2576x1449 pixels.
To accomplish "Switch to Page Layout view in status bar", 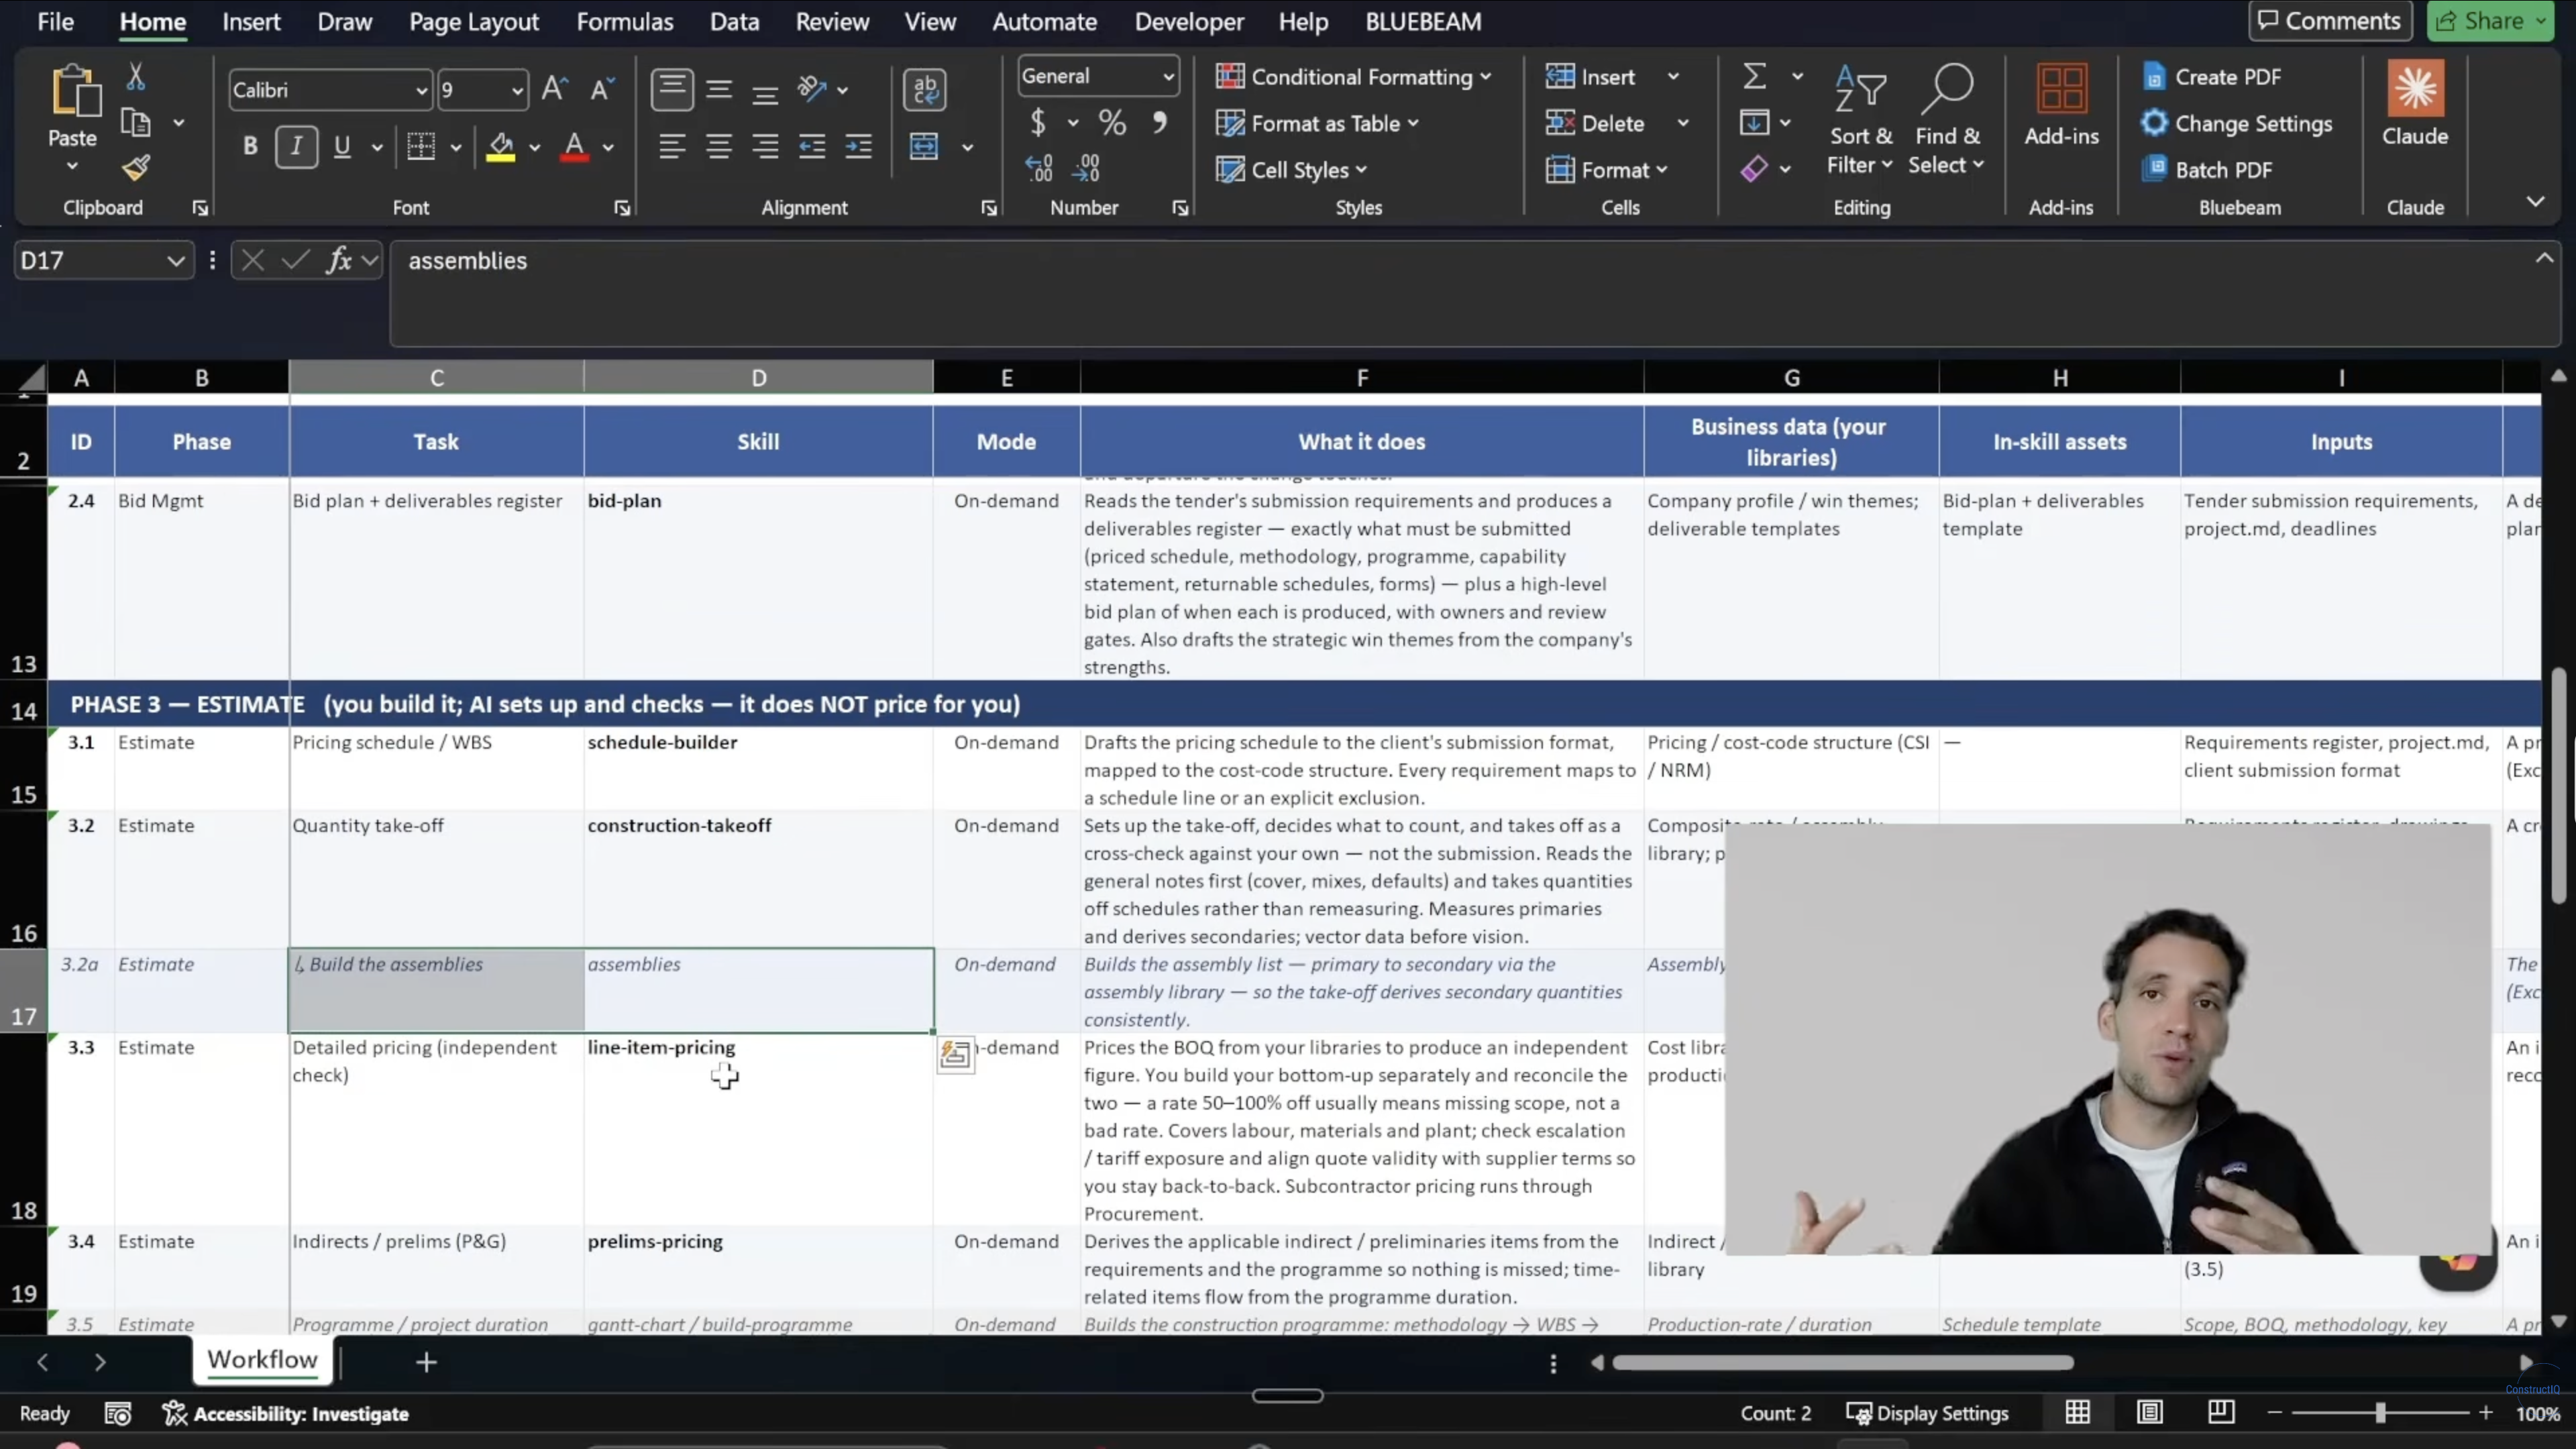I will click(2149, 1412).
